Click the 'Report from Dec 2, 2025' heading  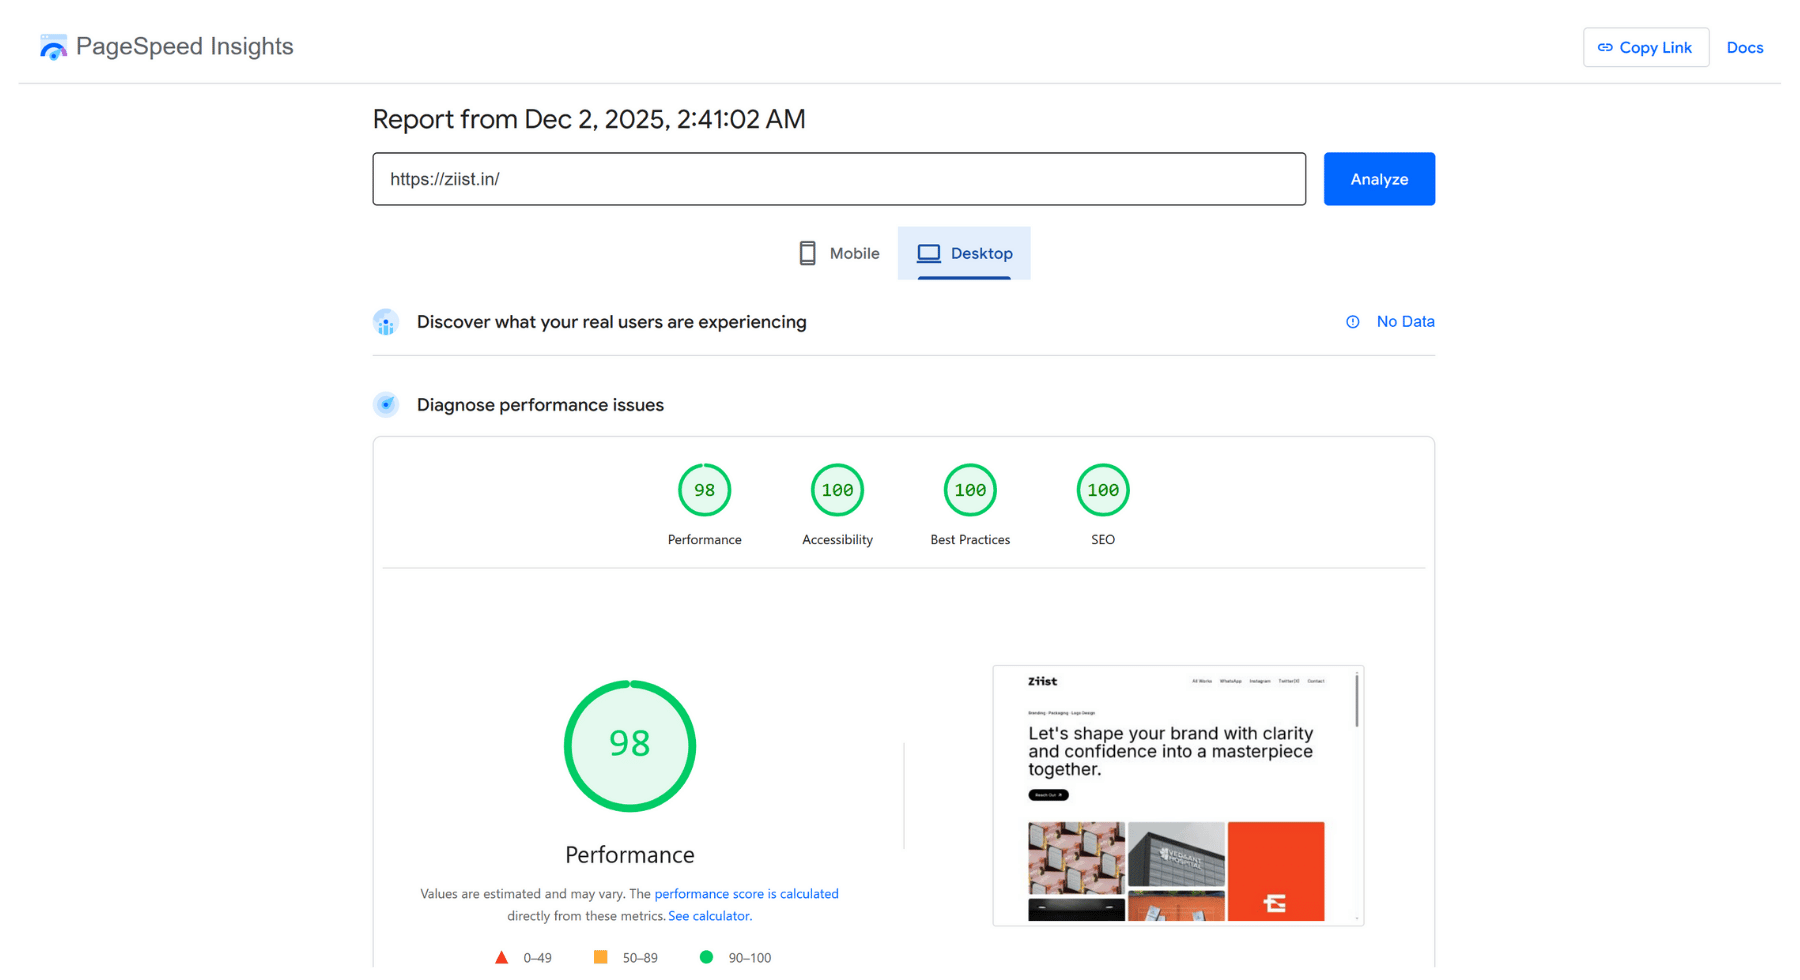tap(589, 119)
